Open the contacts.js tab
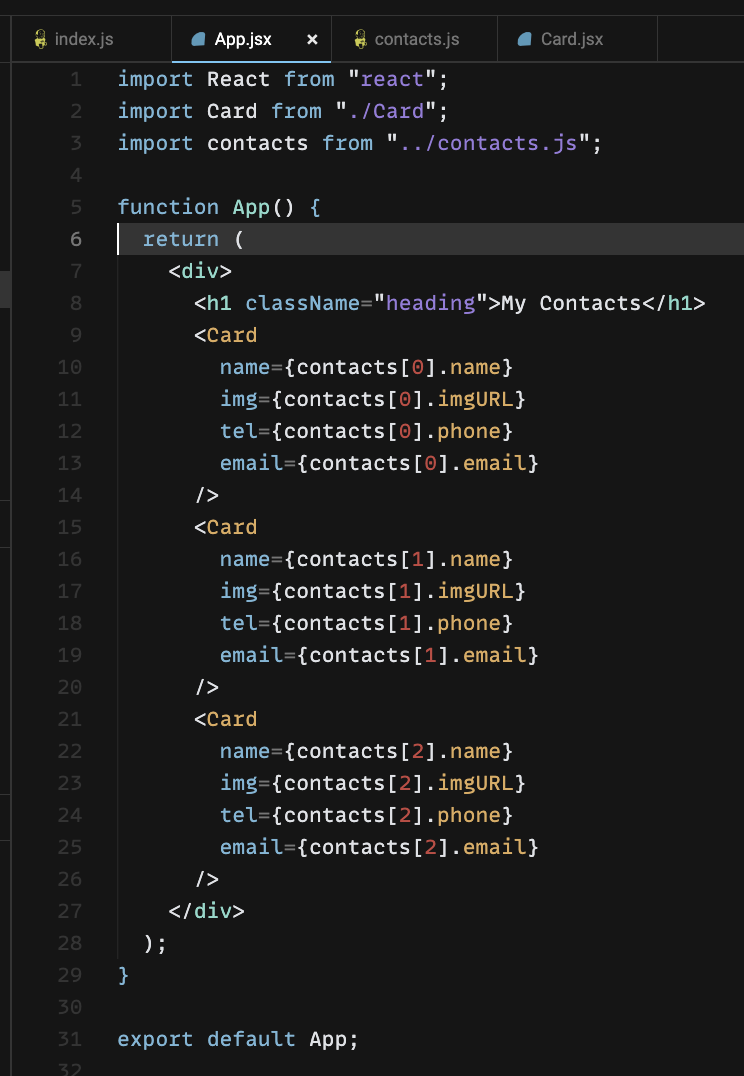Viewport: 744px width, 1076px height. click(414, 39)
